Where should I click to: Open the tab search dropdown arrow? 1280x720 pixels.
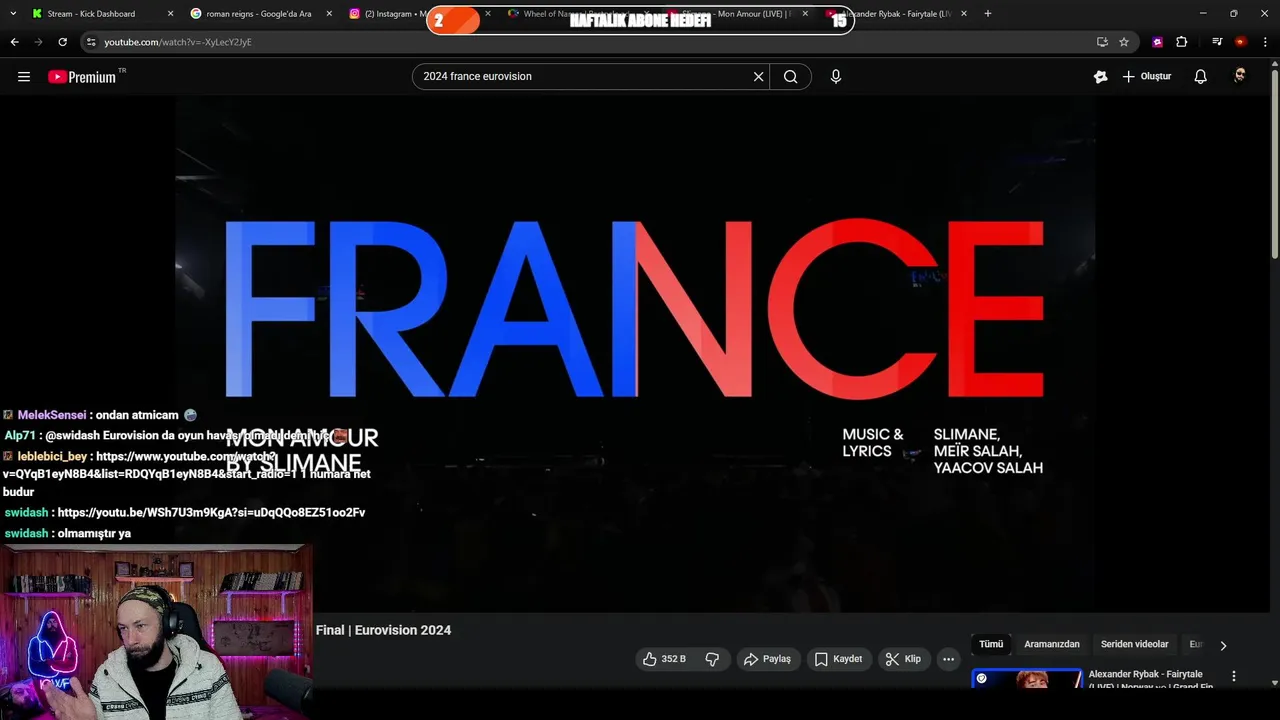click(13, 14)
